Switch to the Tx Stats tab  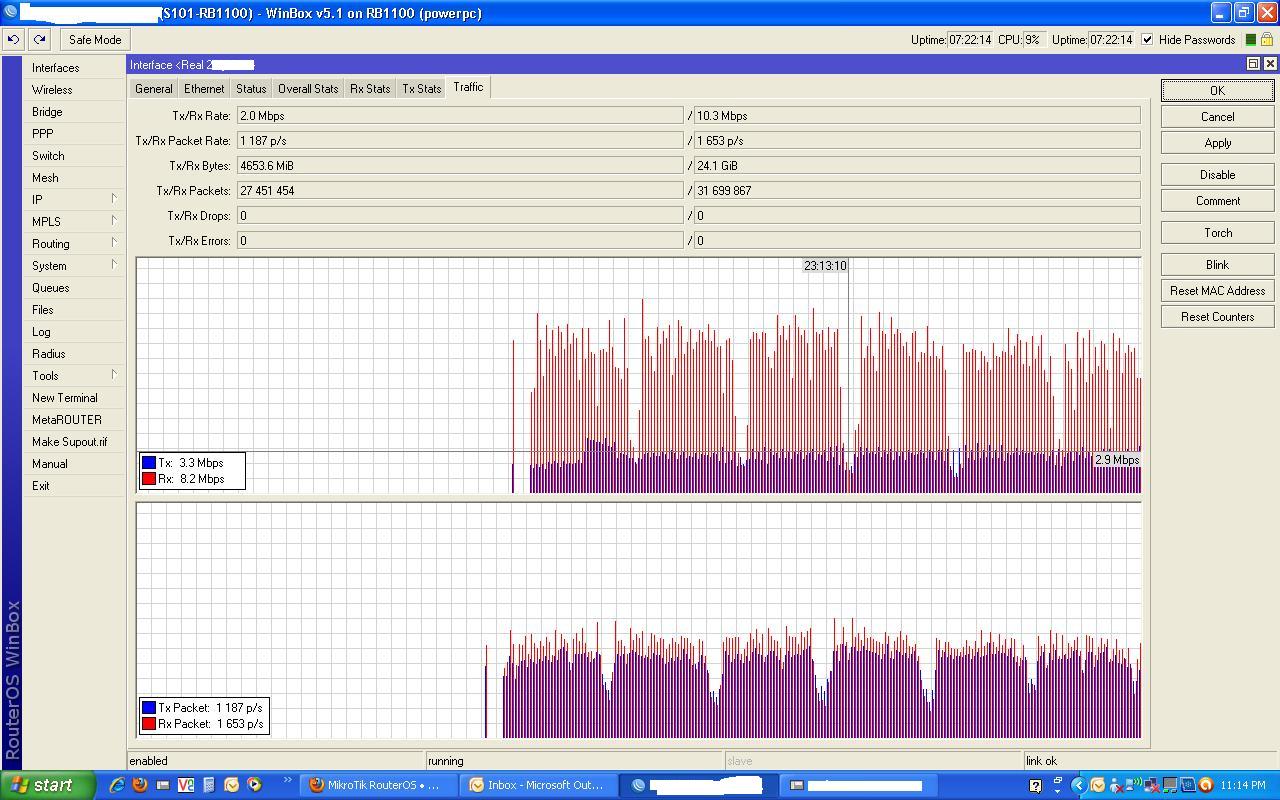click(422, 89)
